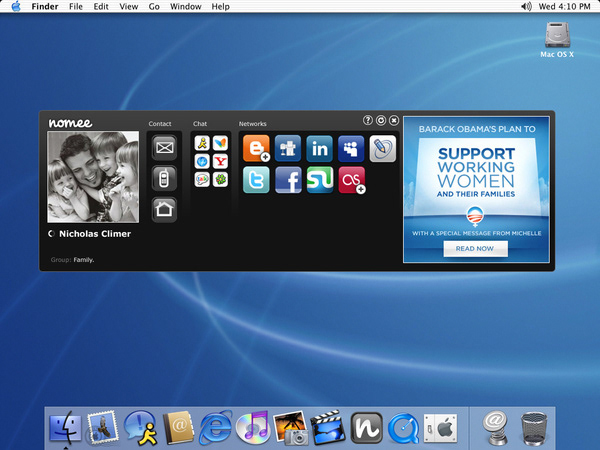Click the LiveJournal pencil network icon
Viewport: 600px width, 450px height.
383,148
